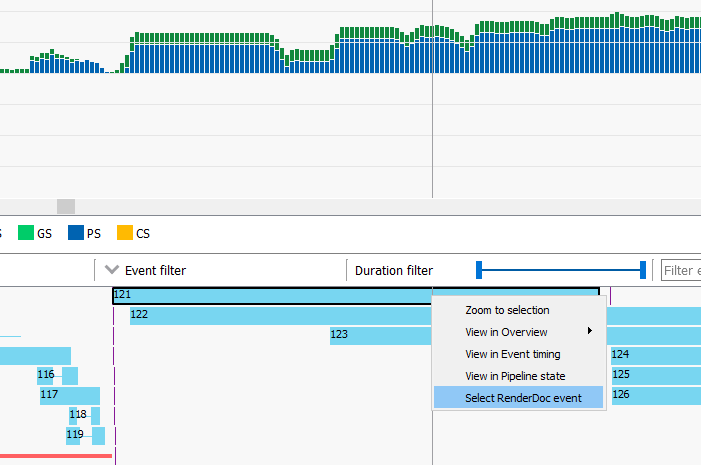Click right handle of Duration filter slider
The image size is (701, 465).
643,270
